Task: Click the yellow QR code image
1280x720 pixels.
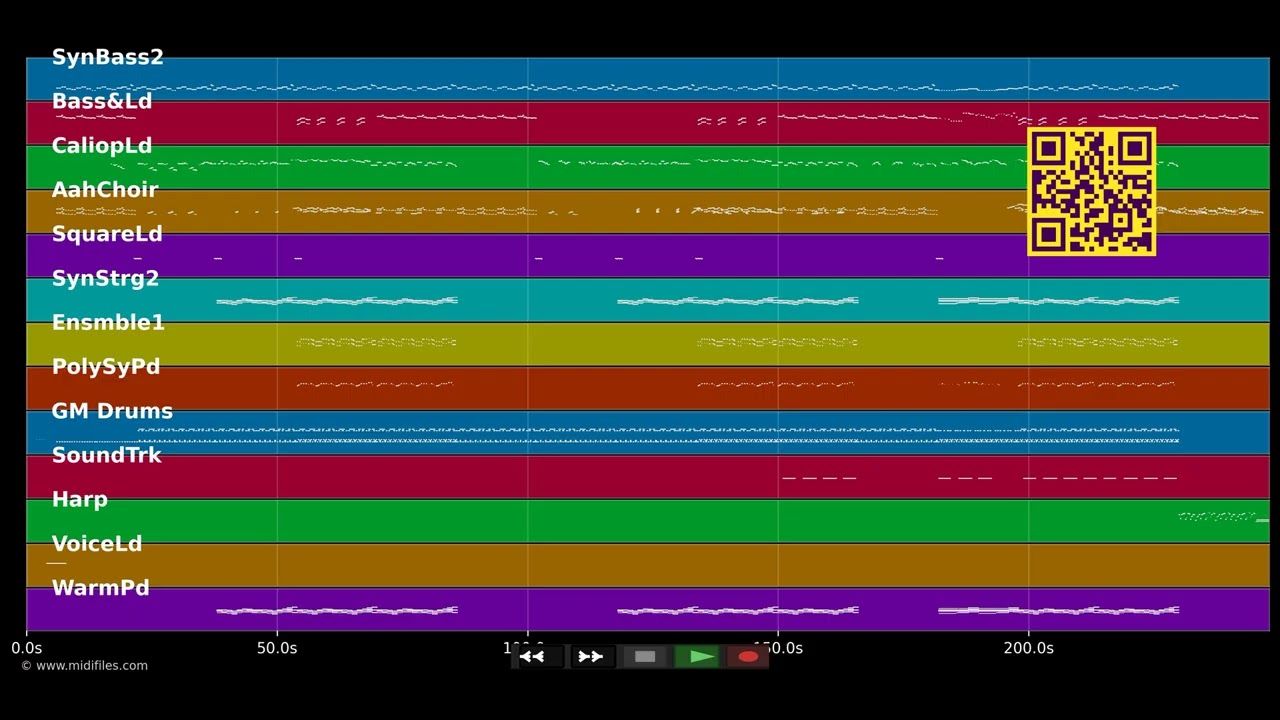Action: [1092, 191]
